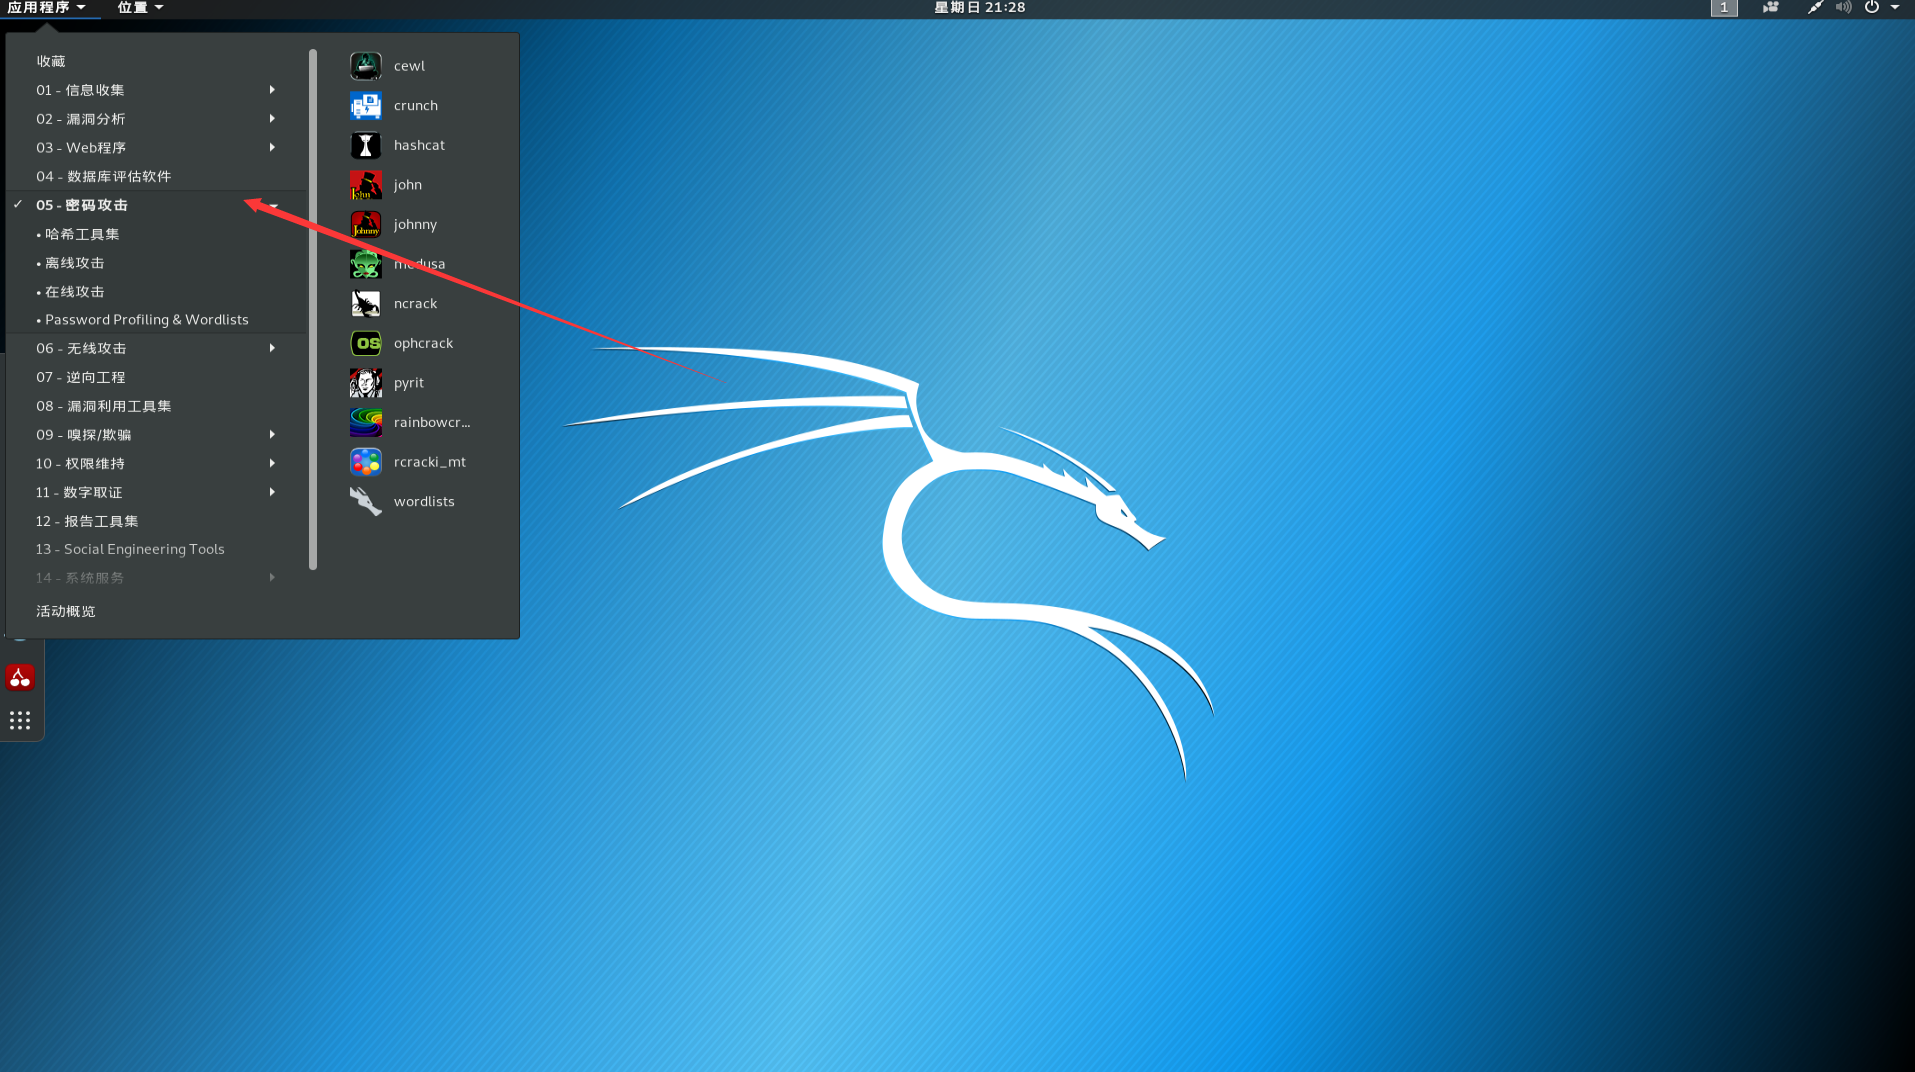The width and height of the screenshot is (1915, 1072).
Task: Click the rainbowcr... label text
Action: [432, 422]
